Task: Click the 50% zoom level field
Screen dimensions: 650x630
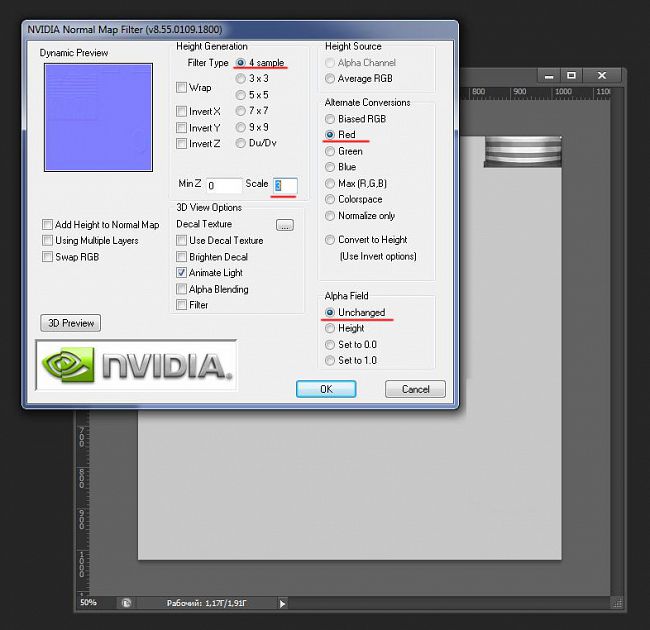Action: click(x=92, y=603)
